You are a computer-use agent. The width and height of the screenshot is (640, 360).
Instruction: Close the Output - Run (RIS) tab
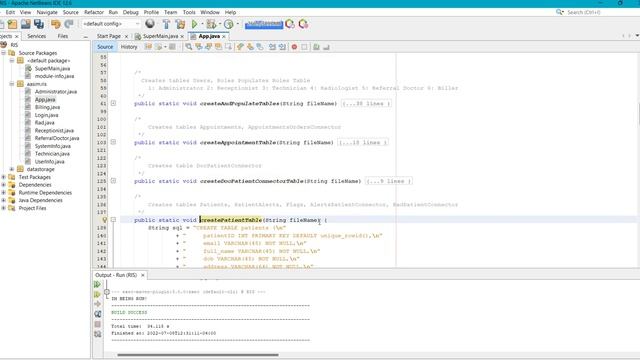point(142,275)
